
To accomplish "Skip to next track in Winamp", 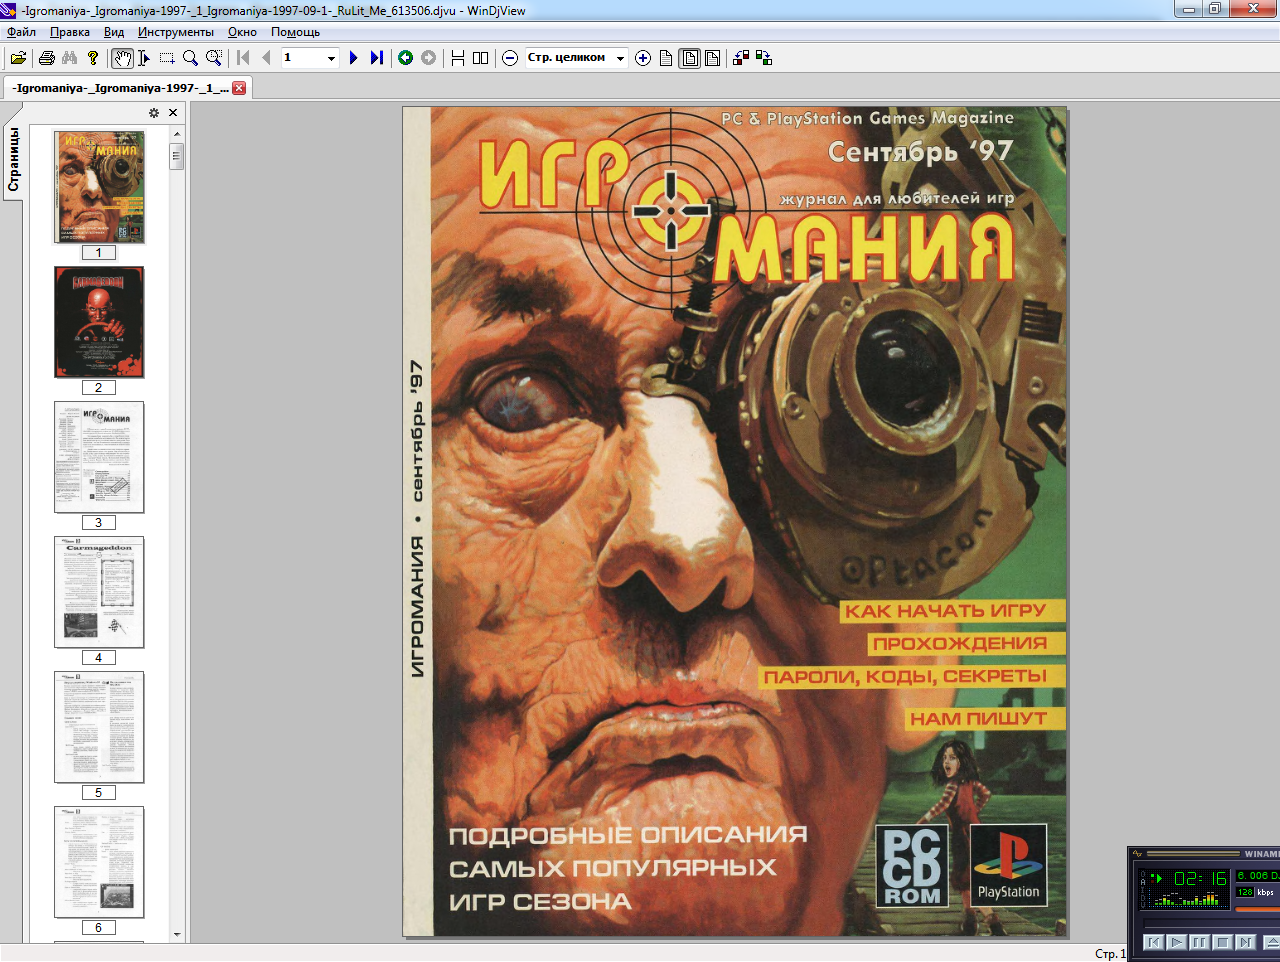I will click(x=1245, y=942).
